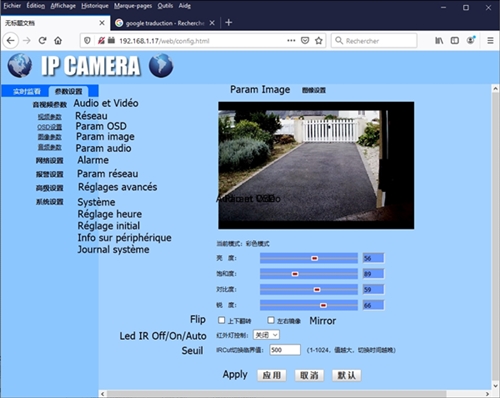Save page to Pocket icon

pyautogui.click(x=305, y=40)
